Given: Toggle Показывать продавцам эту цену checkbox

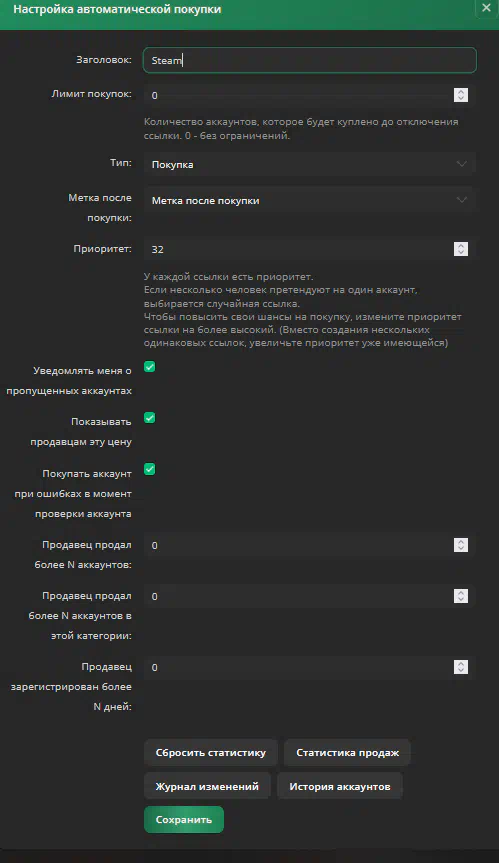Looking at the screenshot, I should (150, 418).
